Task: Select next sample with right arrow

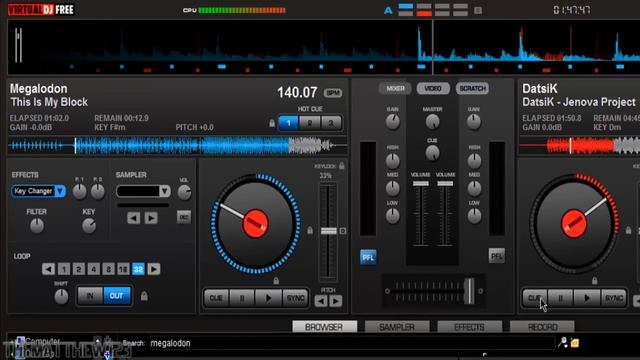Action: [151, 218]
